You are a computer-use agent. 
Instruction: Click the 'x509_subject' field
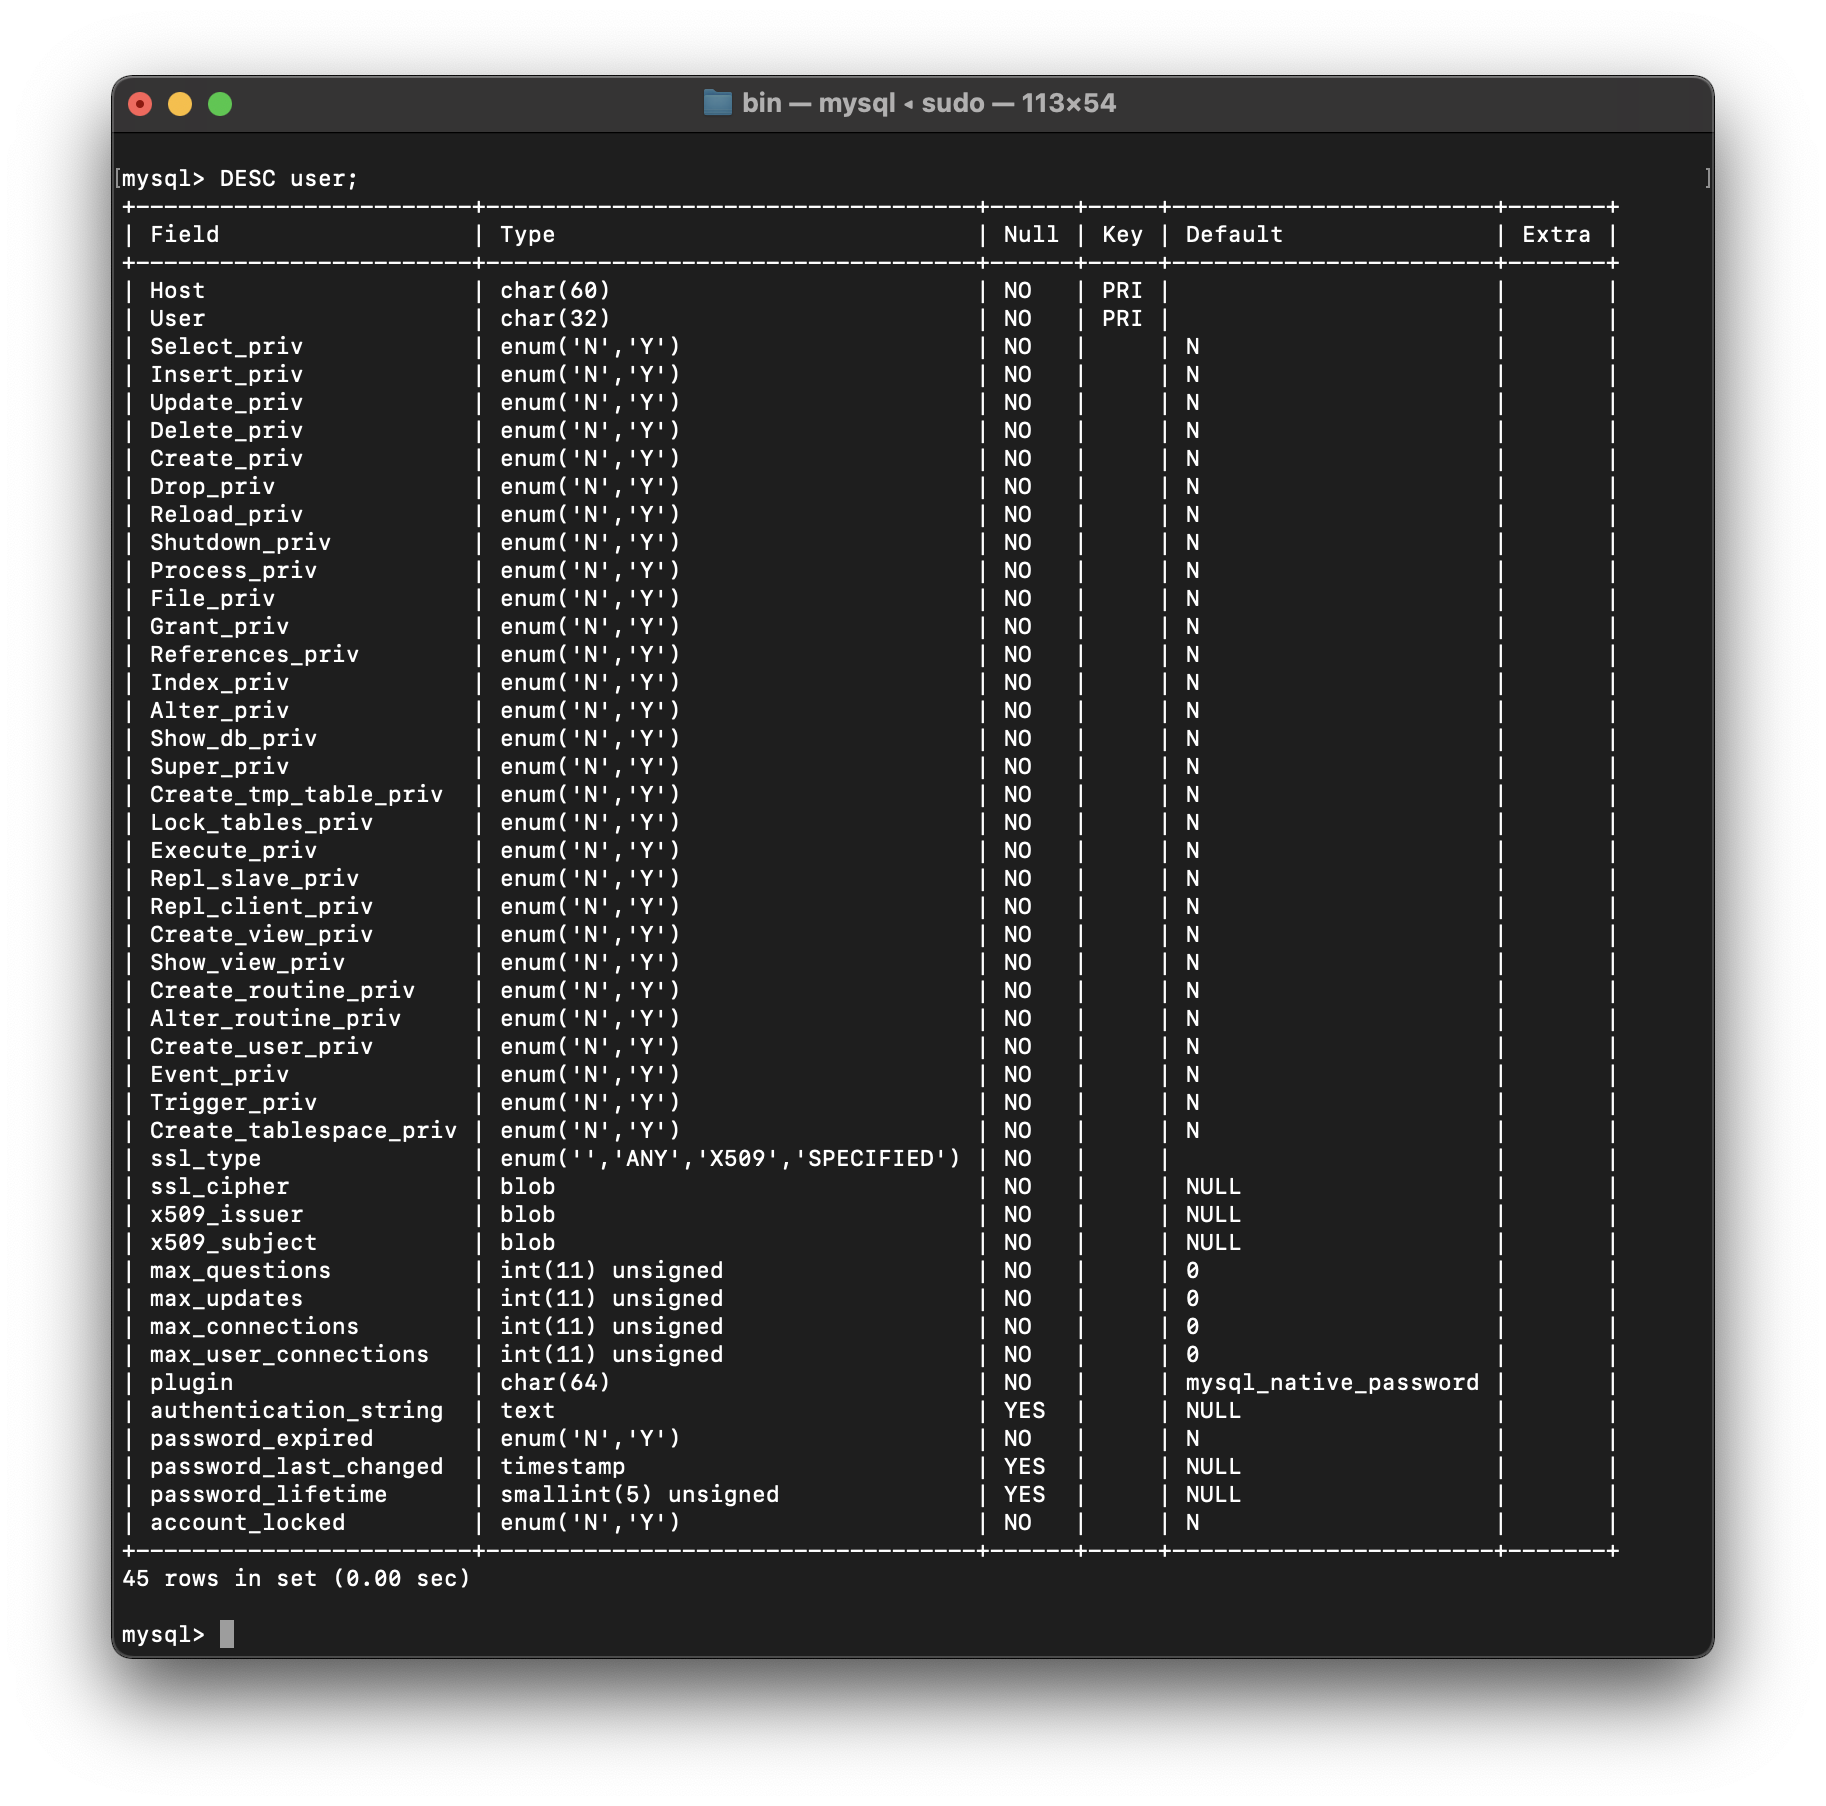[233, 1243]
